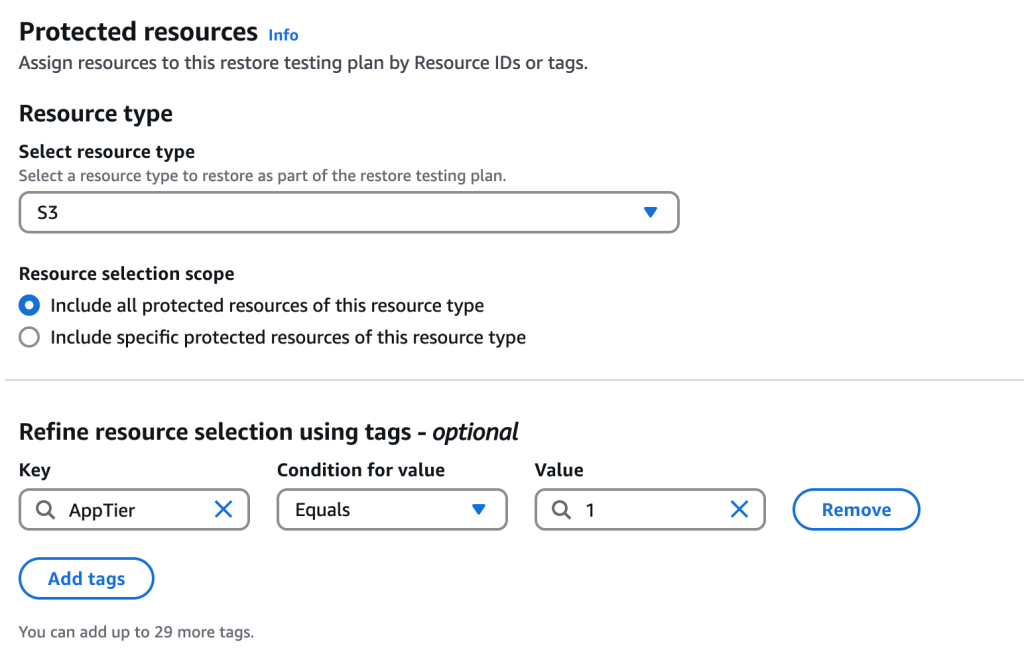Viewport: 1024px width, 658px height.
Task: Select Include all protected resources option
Action: coord(28,305)
